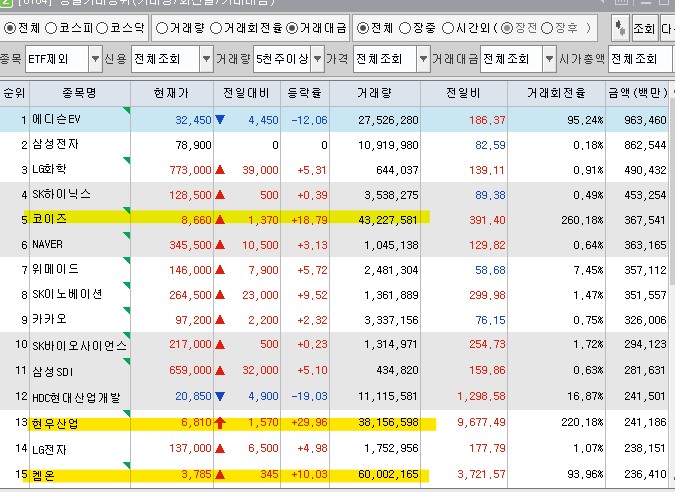Image resolution: width=675 pixels, height=492 pixels.
Task: Select the 장전 radio button
Action: click(507, 28)
